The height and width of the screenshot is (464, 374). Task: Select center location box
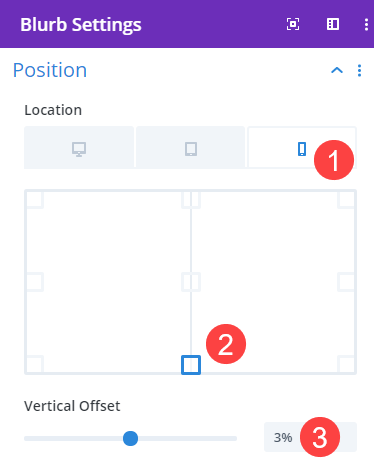click(191, 282)
